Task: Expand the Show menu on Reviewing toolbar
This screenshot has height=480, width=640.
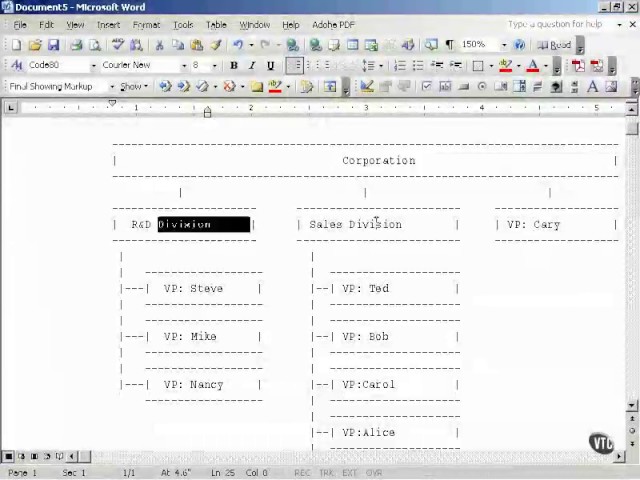Action: pyautogui.click(x=134, y=87)
